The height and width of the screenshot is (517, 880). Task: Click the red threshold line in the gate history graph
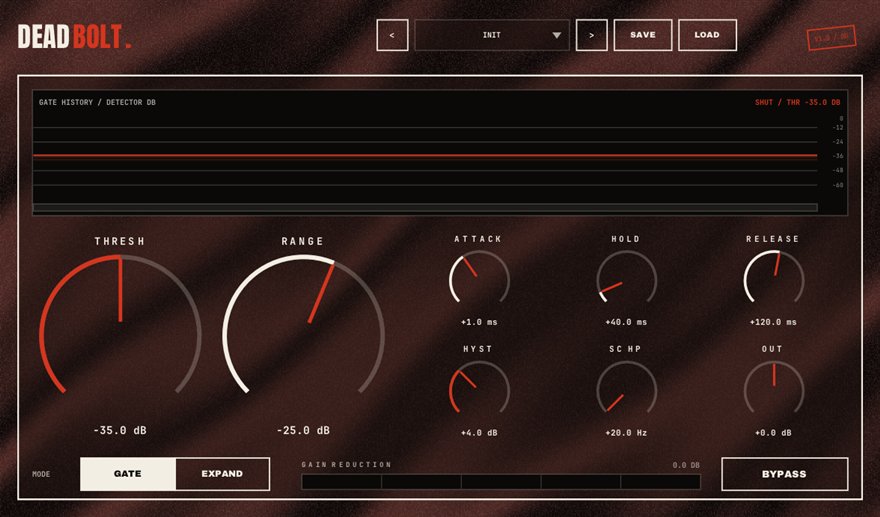425,155
